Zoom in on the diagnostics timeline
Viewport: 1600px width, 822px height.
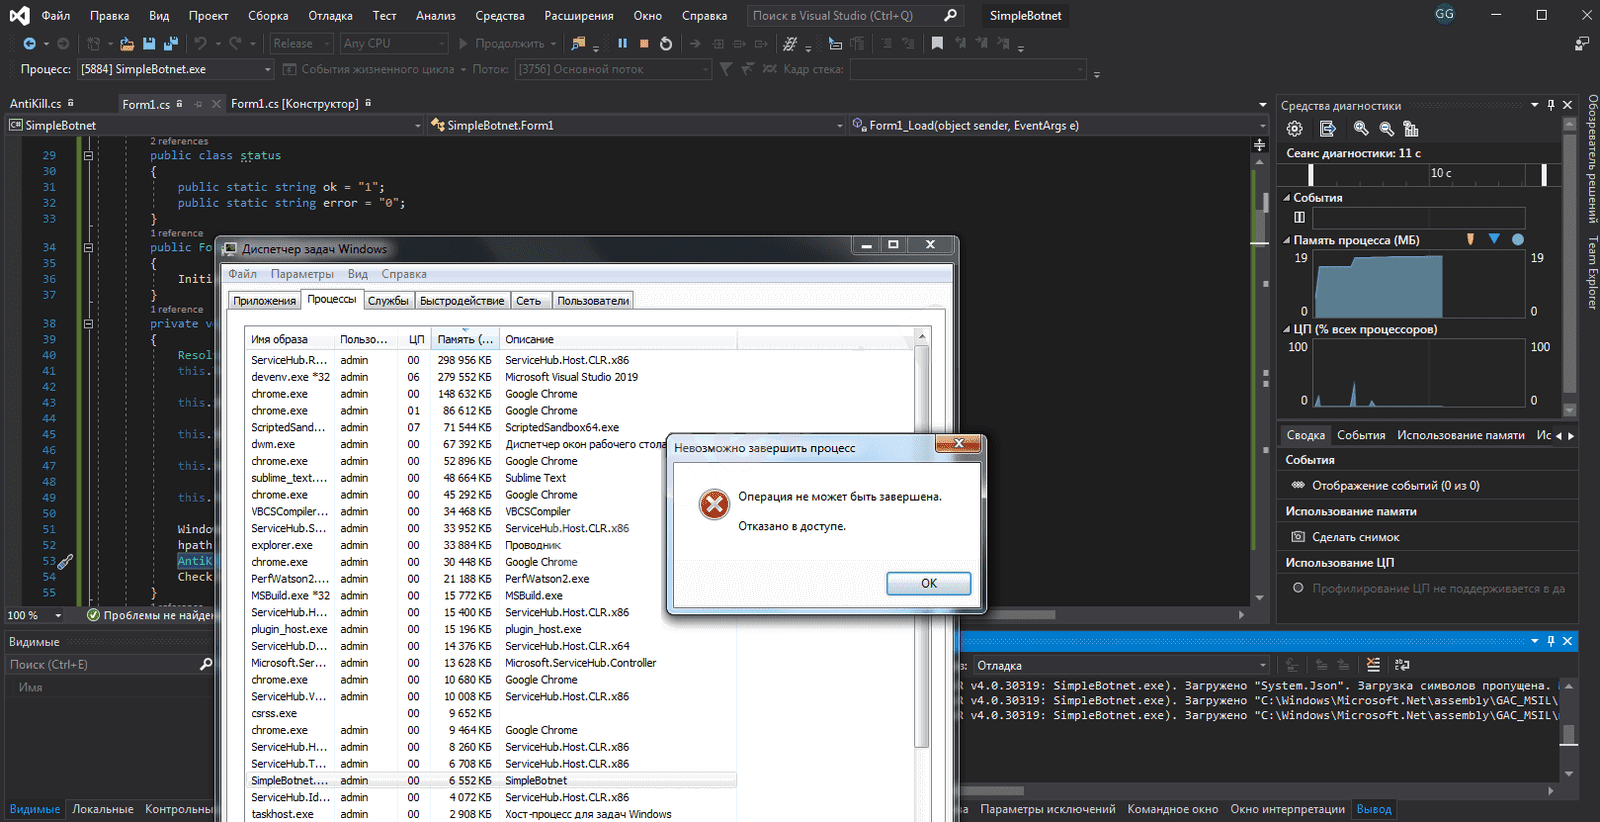click(x=1361, y=129)
